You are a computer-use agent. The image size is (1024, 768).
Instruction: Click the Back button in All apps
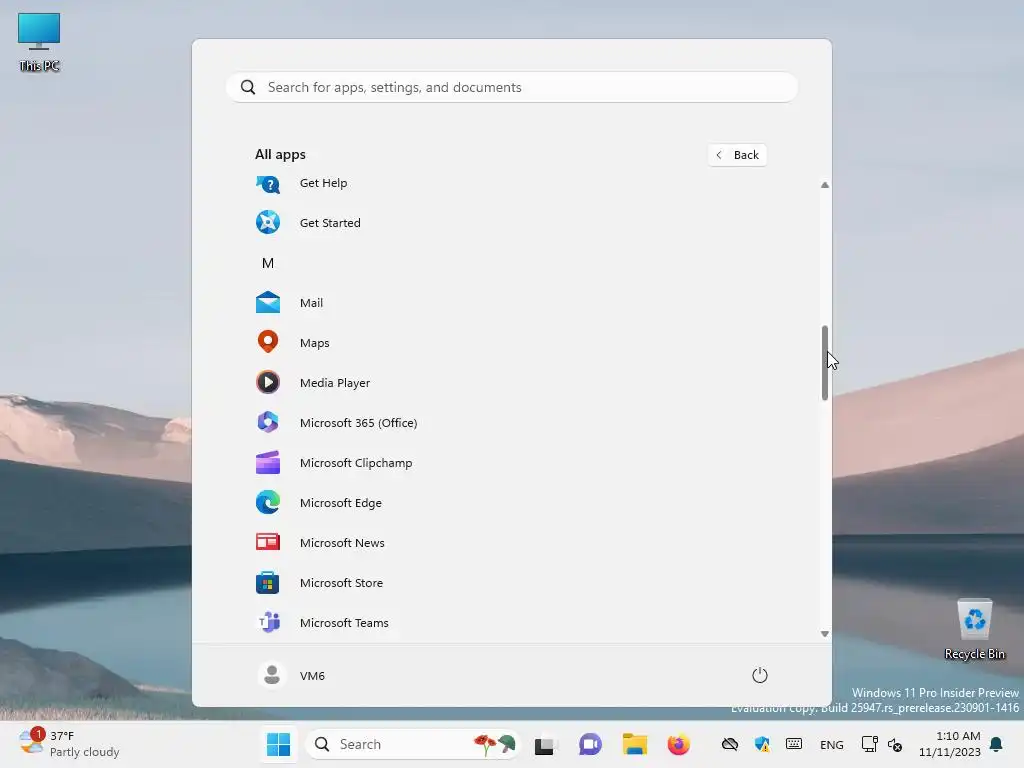737,155
